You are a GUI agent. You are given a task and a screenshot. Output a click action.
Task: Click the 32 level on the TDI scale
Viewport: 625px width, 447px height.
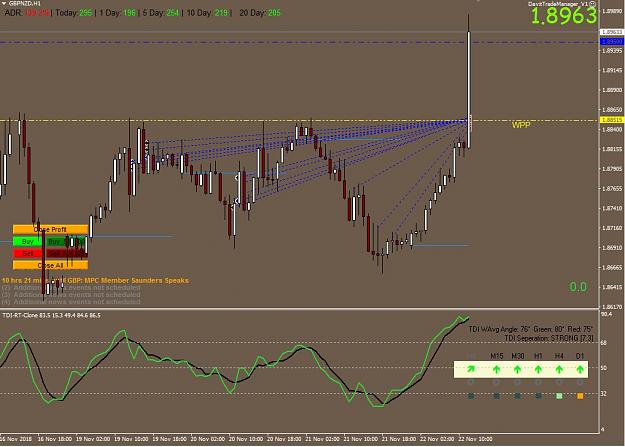[x=603, y=394]
